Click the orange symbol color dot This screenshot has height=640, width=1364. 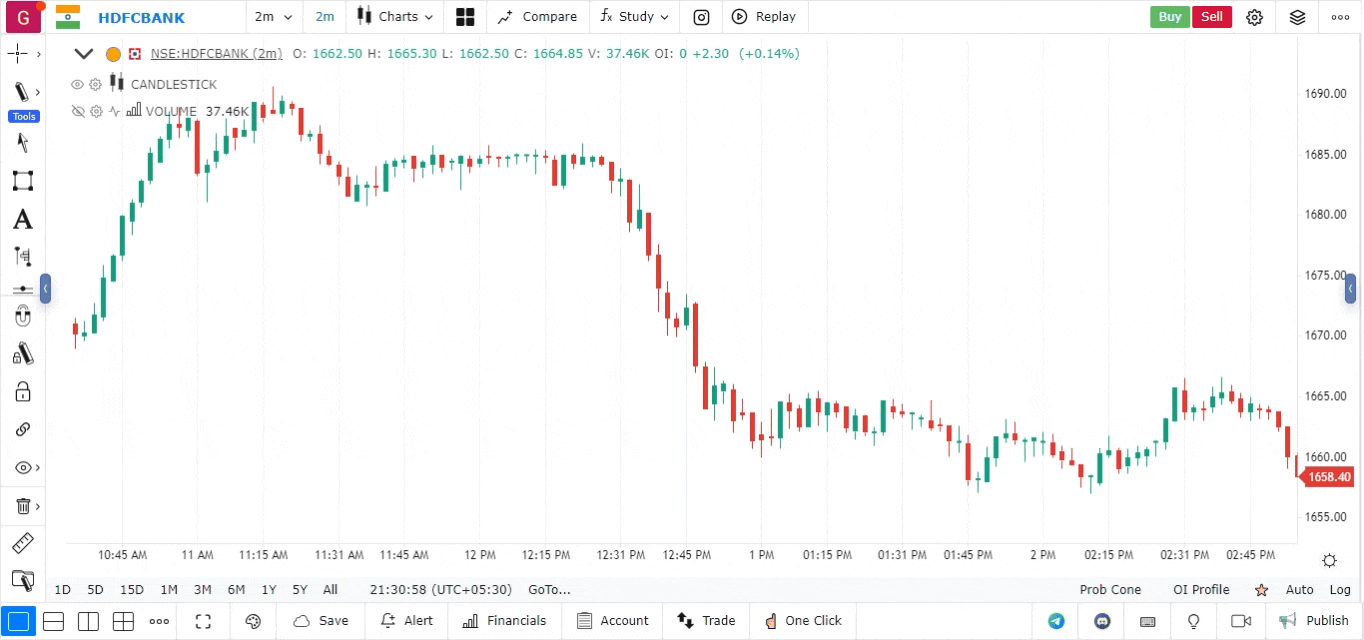click(x=113, y=54)
